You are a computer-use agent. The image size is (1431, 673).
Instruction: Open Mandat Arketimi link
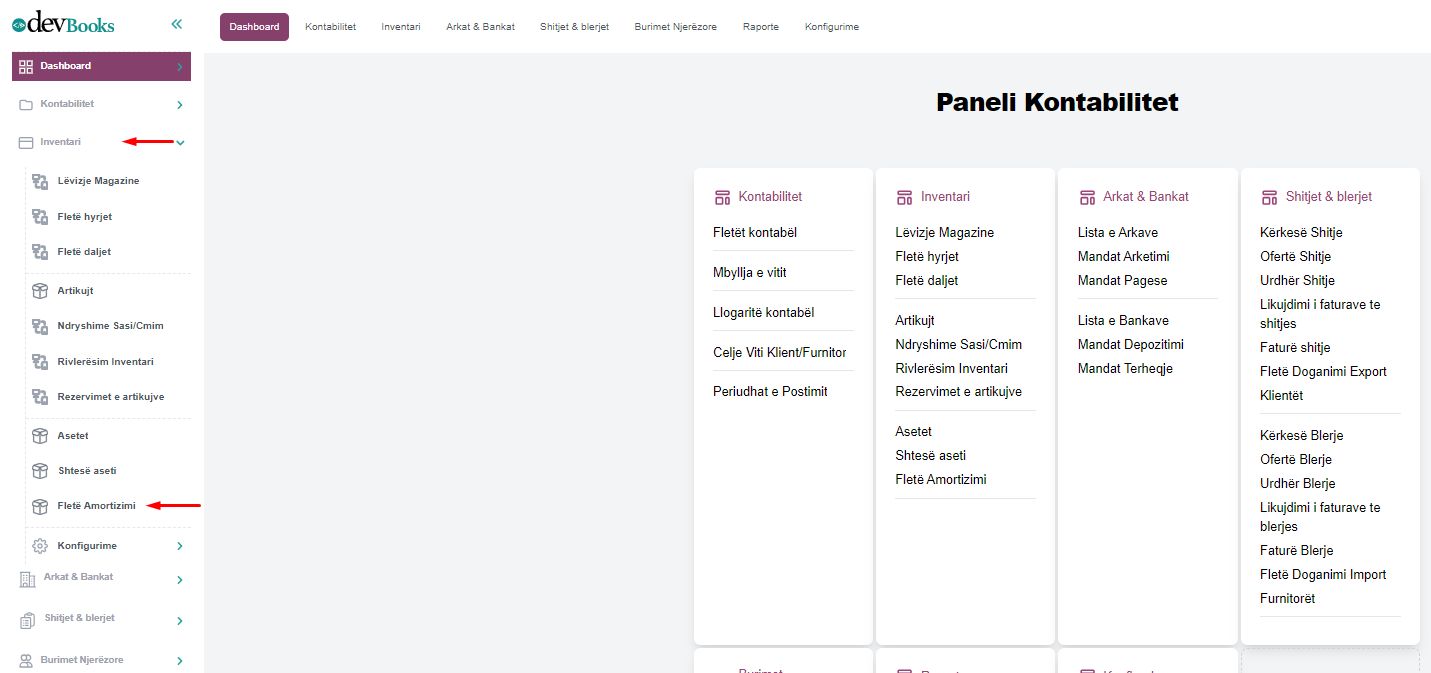point(1123,256)
